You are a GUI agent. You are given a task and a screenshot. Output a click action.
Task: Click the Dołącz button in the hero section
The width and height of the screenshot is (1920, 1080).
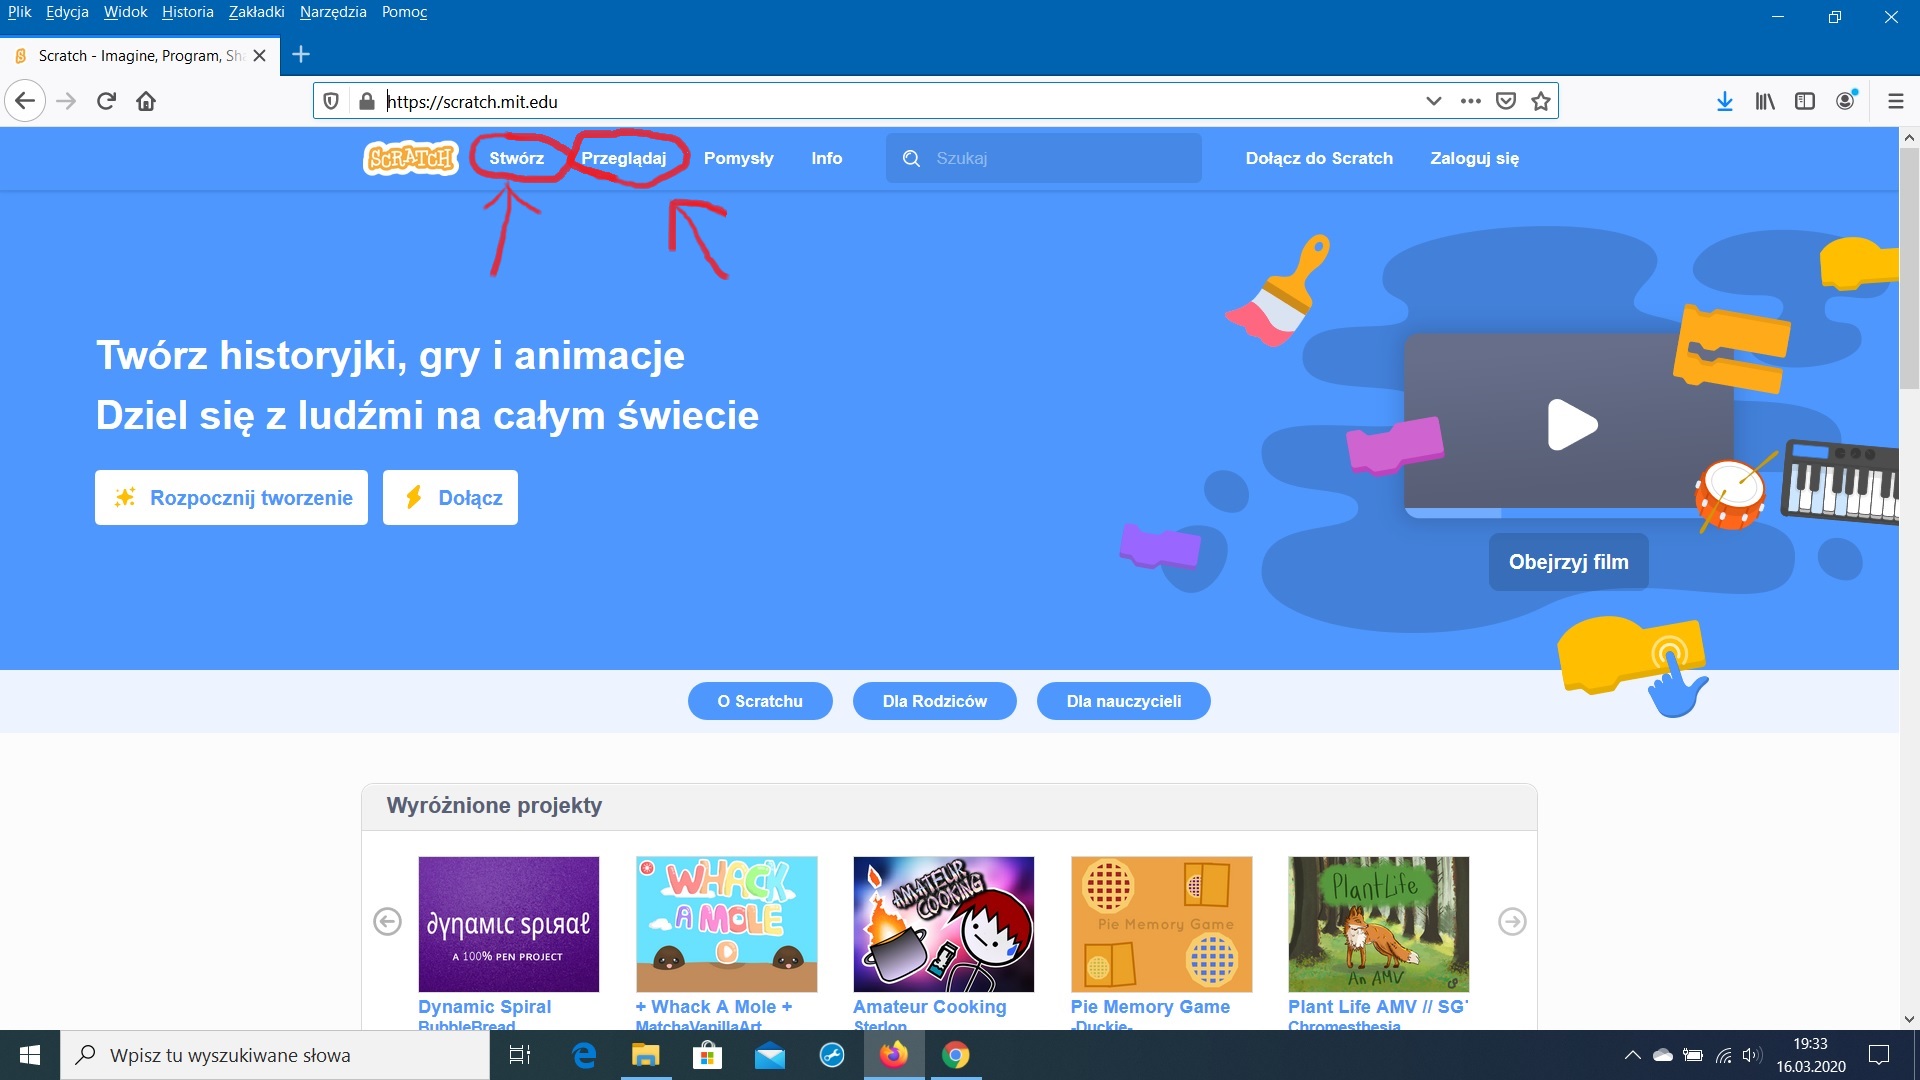(450, 497)
